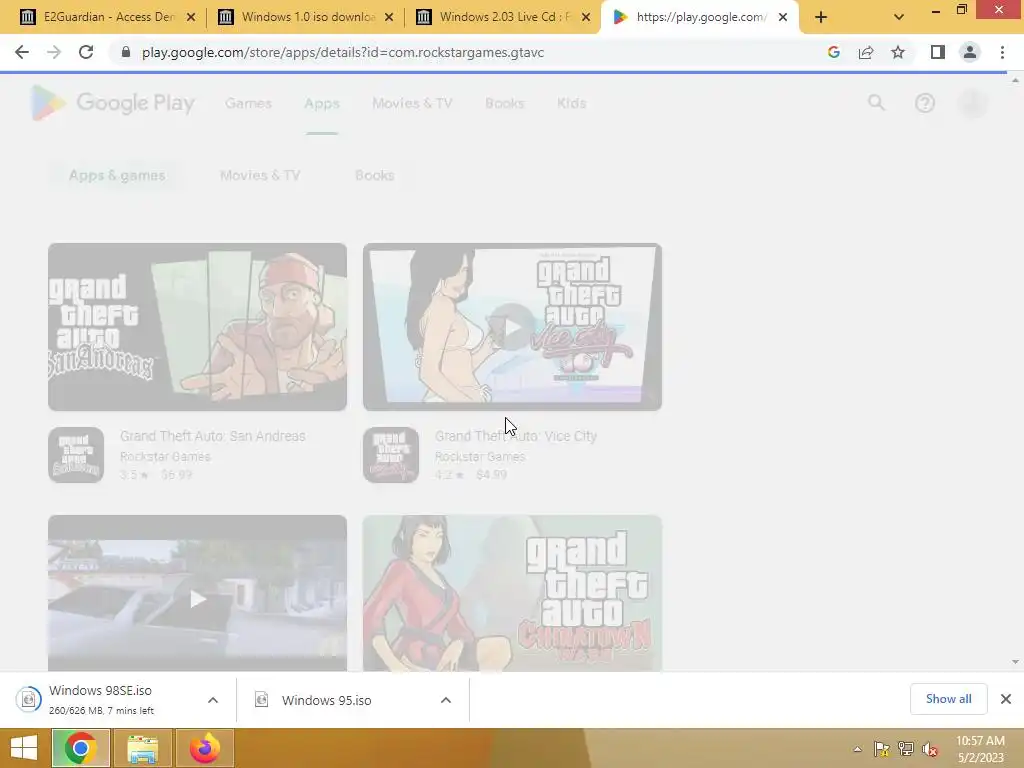Share this page using the share icon
The height and width of the screenshot is (768, 1024).
[866, 52]
